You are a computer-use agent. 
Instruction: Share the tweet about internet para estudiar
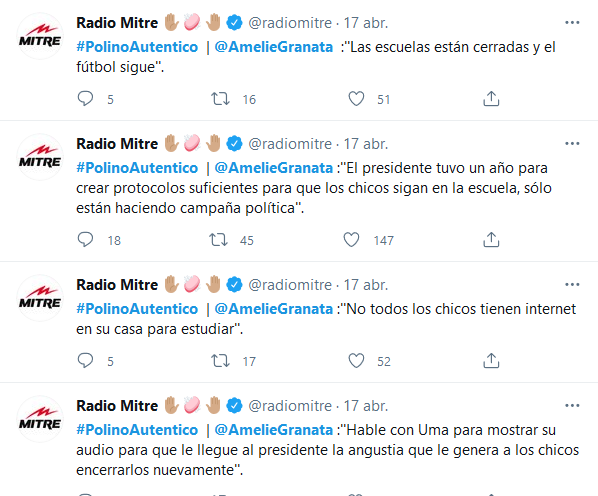point(491,361)
